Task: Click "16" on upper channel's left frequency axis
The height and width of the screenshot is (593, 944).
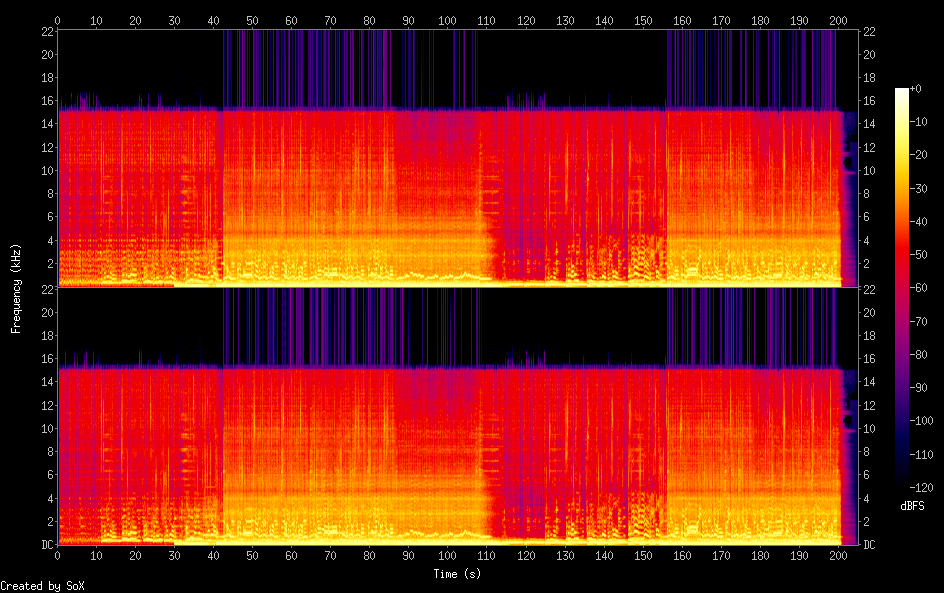Action: pyautogui.click(x=48, y=101)
